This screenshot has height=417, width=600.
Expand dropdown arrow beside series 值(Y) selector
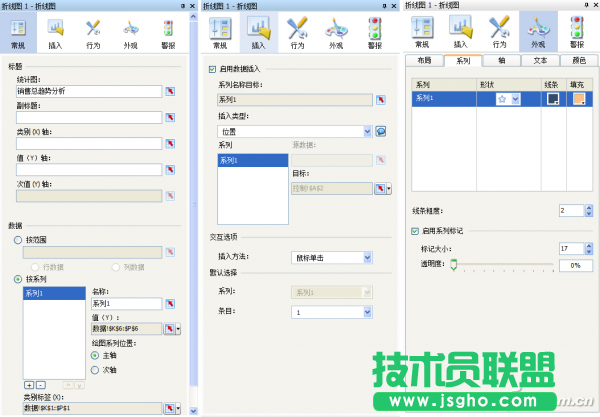tap(178, 329)
